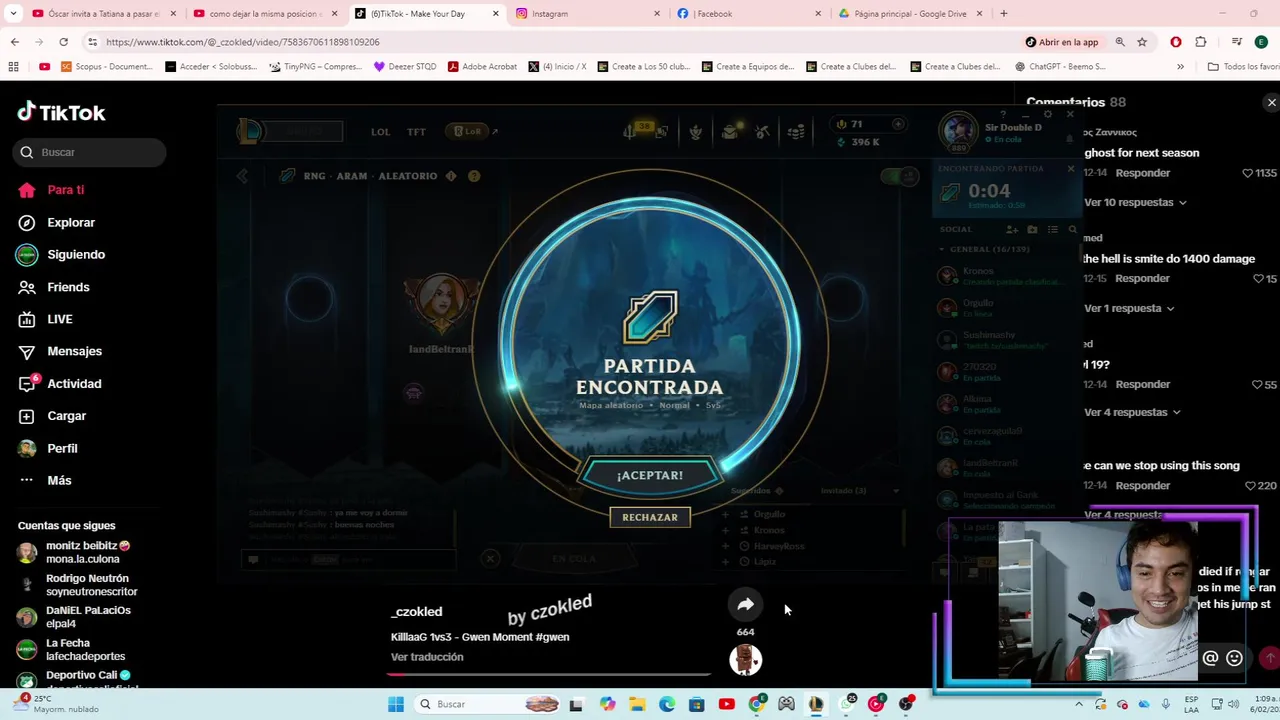
Task: Reply to 'ghost for next season' comment
Action: tap(1142, 173)
